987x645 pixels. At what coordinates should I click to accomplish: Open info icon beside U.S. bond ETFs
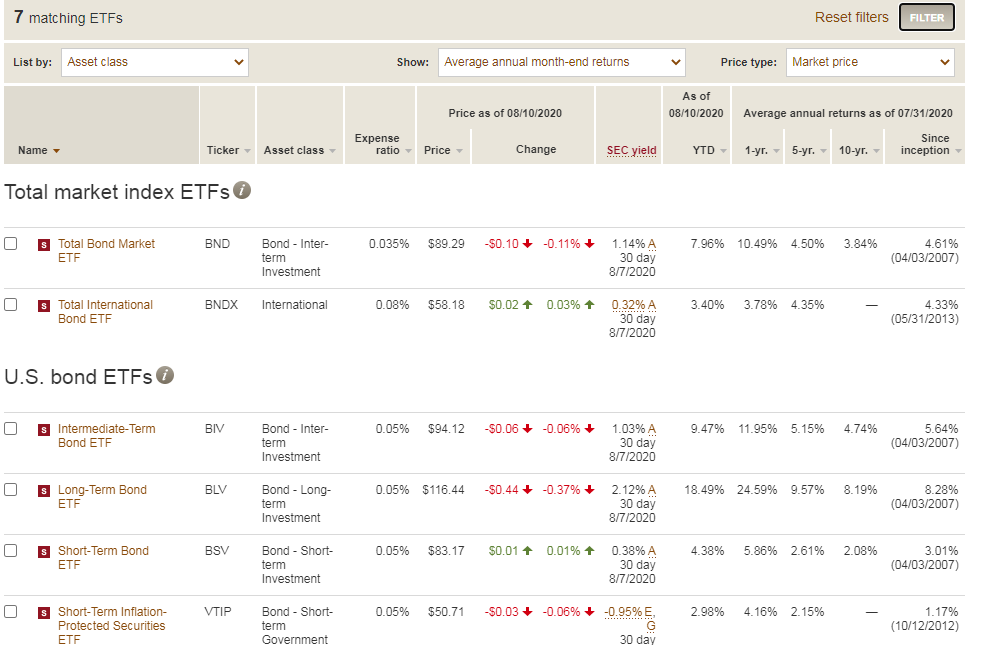[x=165, y=375]
